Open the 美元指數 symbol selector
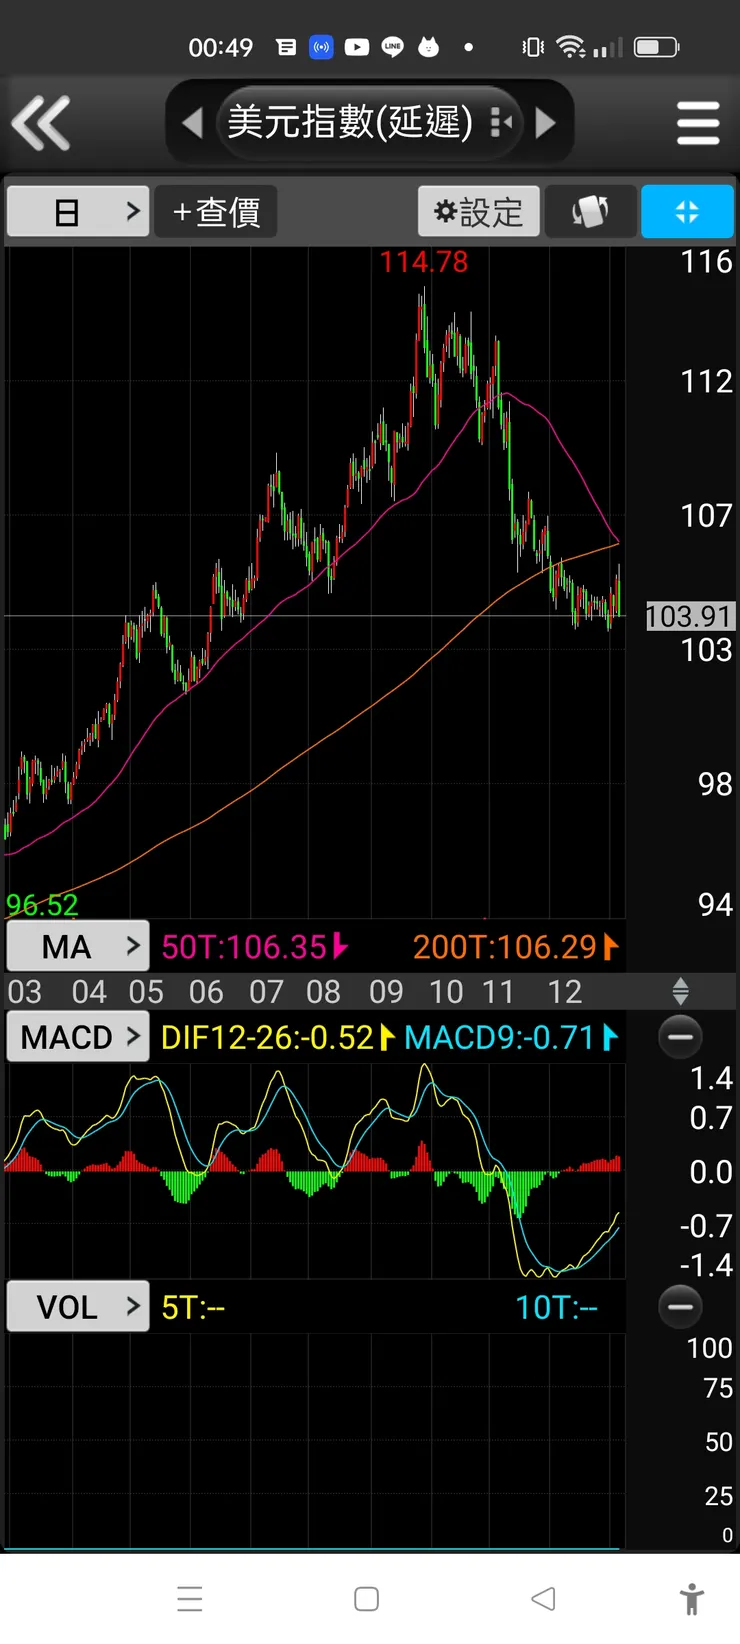This screenshot has height=1644, width=740. pyautogui.click(x=350, y=123)
